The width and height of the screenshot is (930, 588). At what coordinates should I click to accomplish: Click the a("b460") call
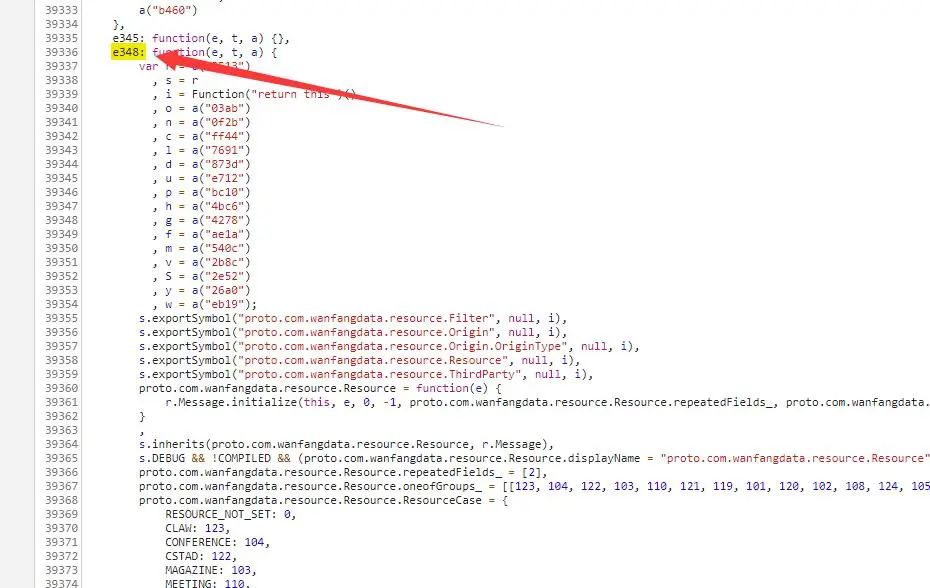(x=168, y=10)
